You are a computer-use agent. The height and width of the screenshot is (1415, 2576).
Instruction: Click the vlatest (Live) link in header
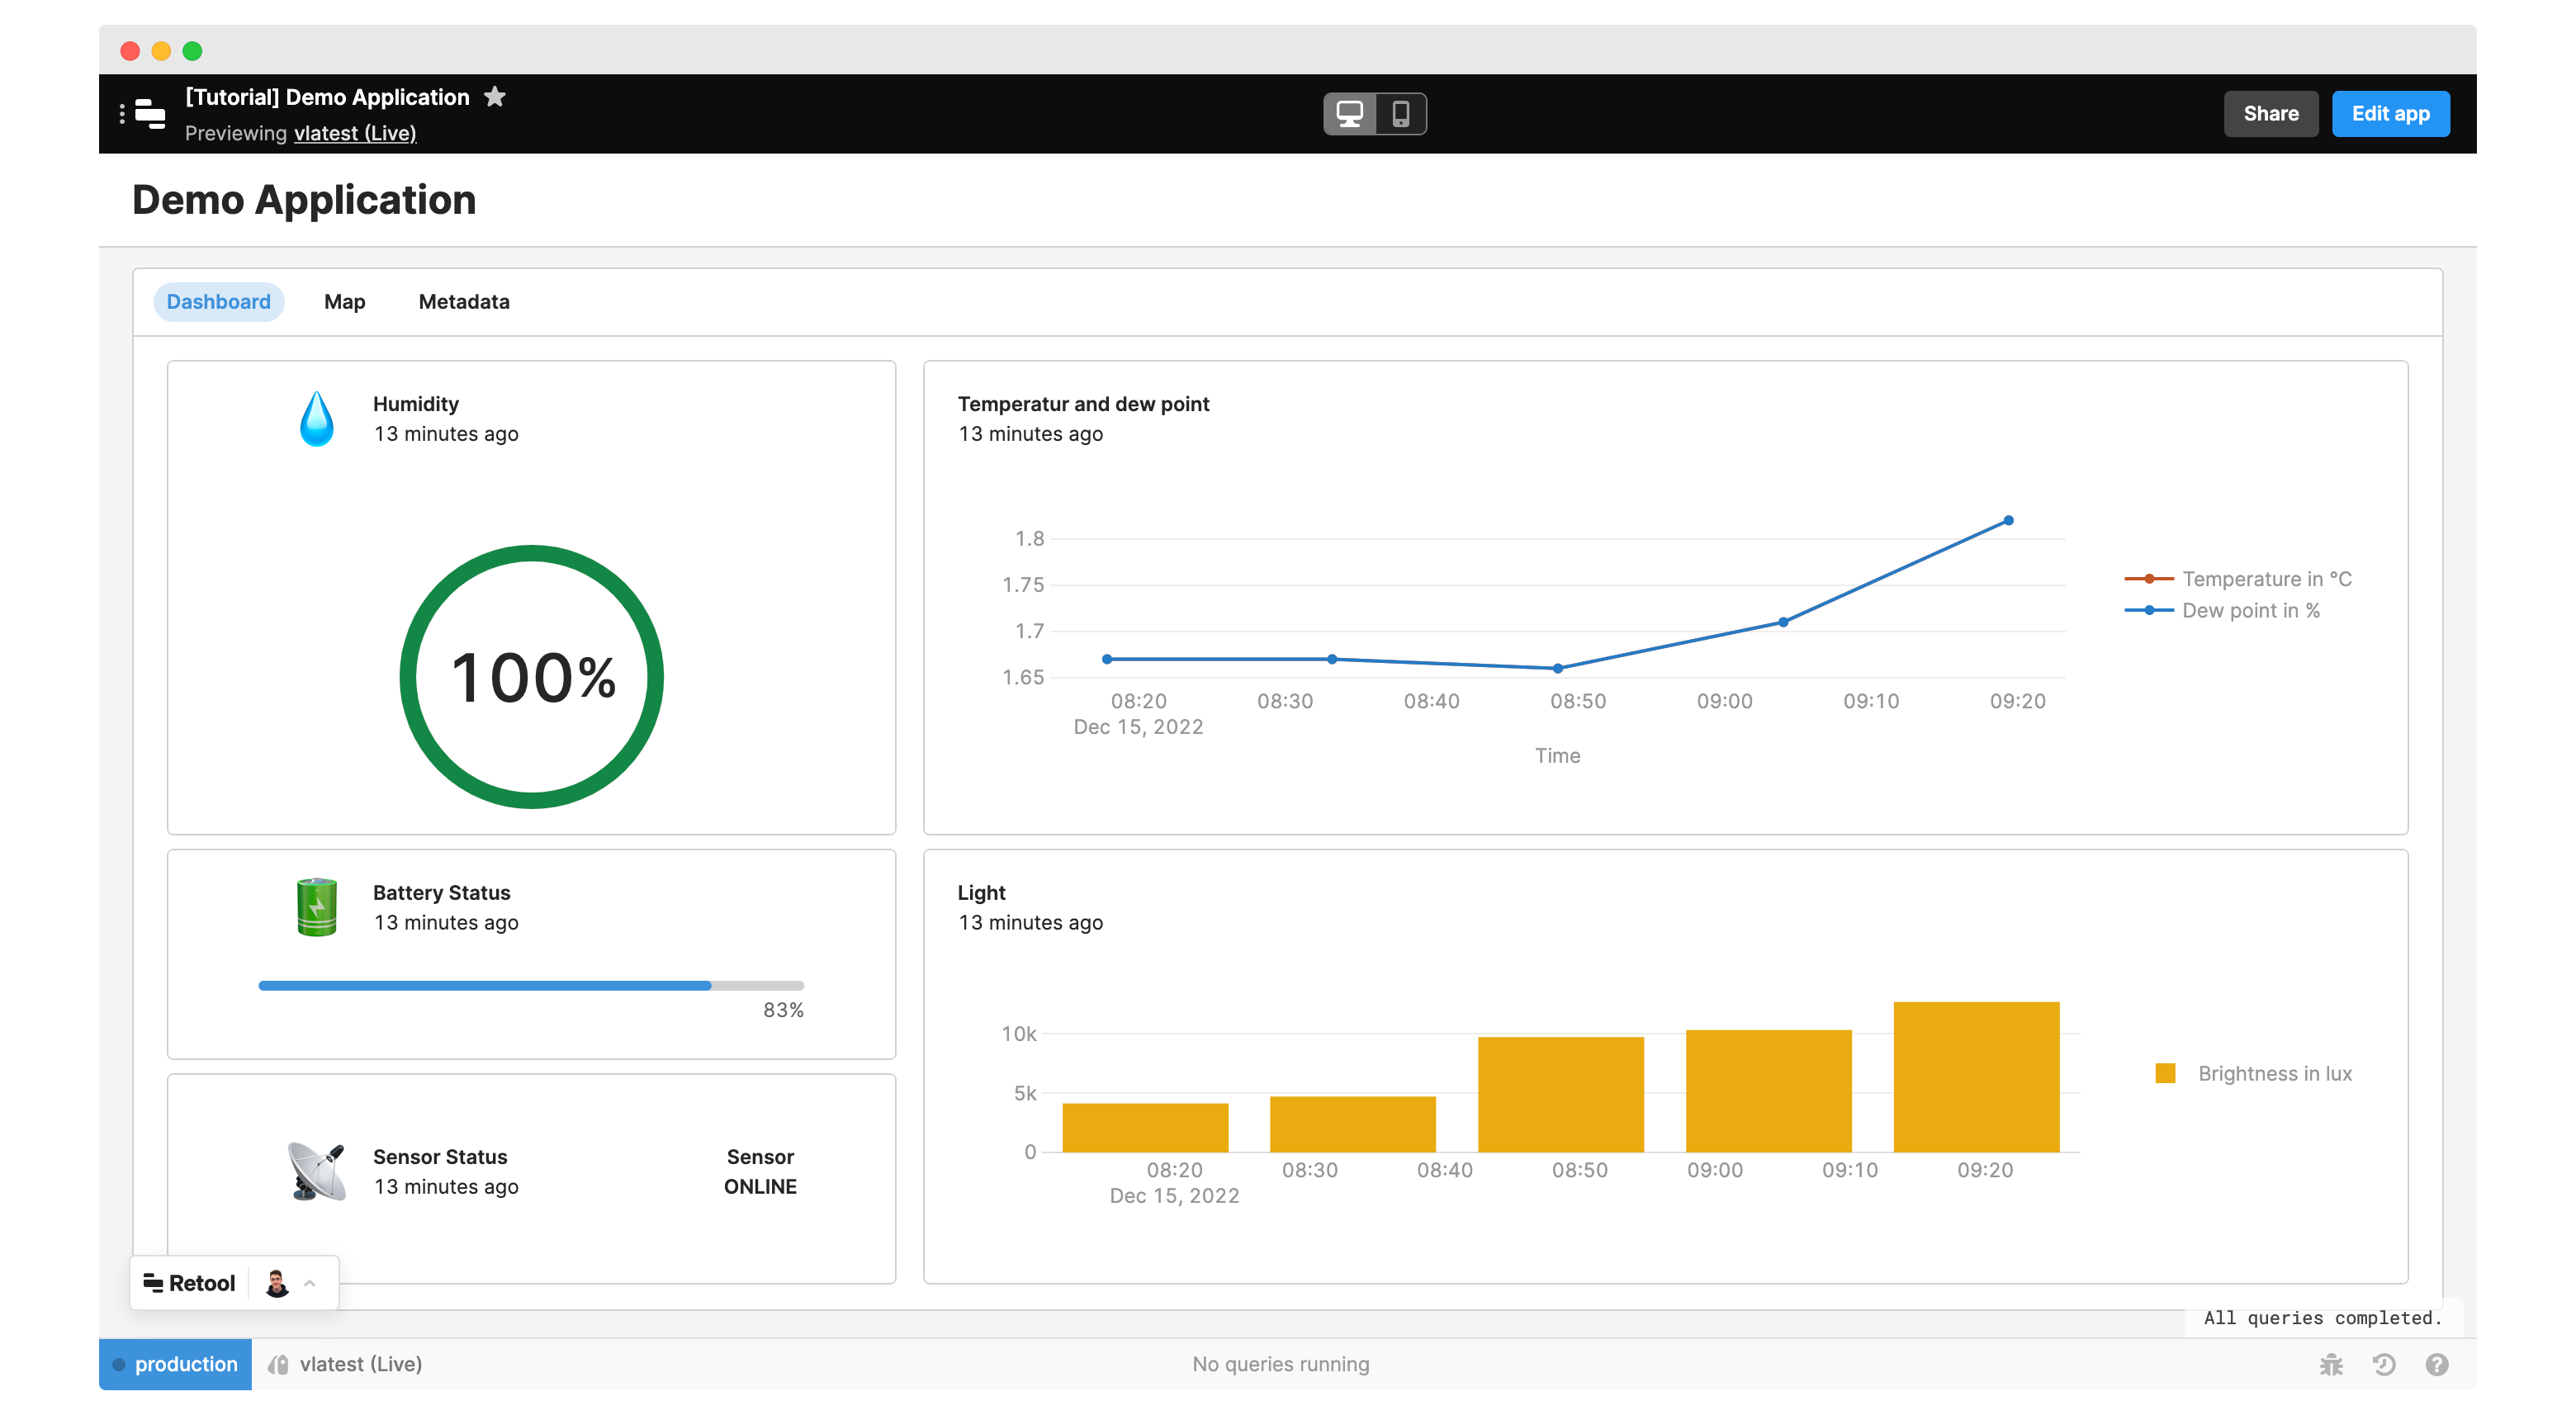point(355,133)
